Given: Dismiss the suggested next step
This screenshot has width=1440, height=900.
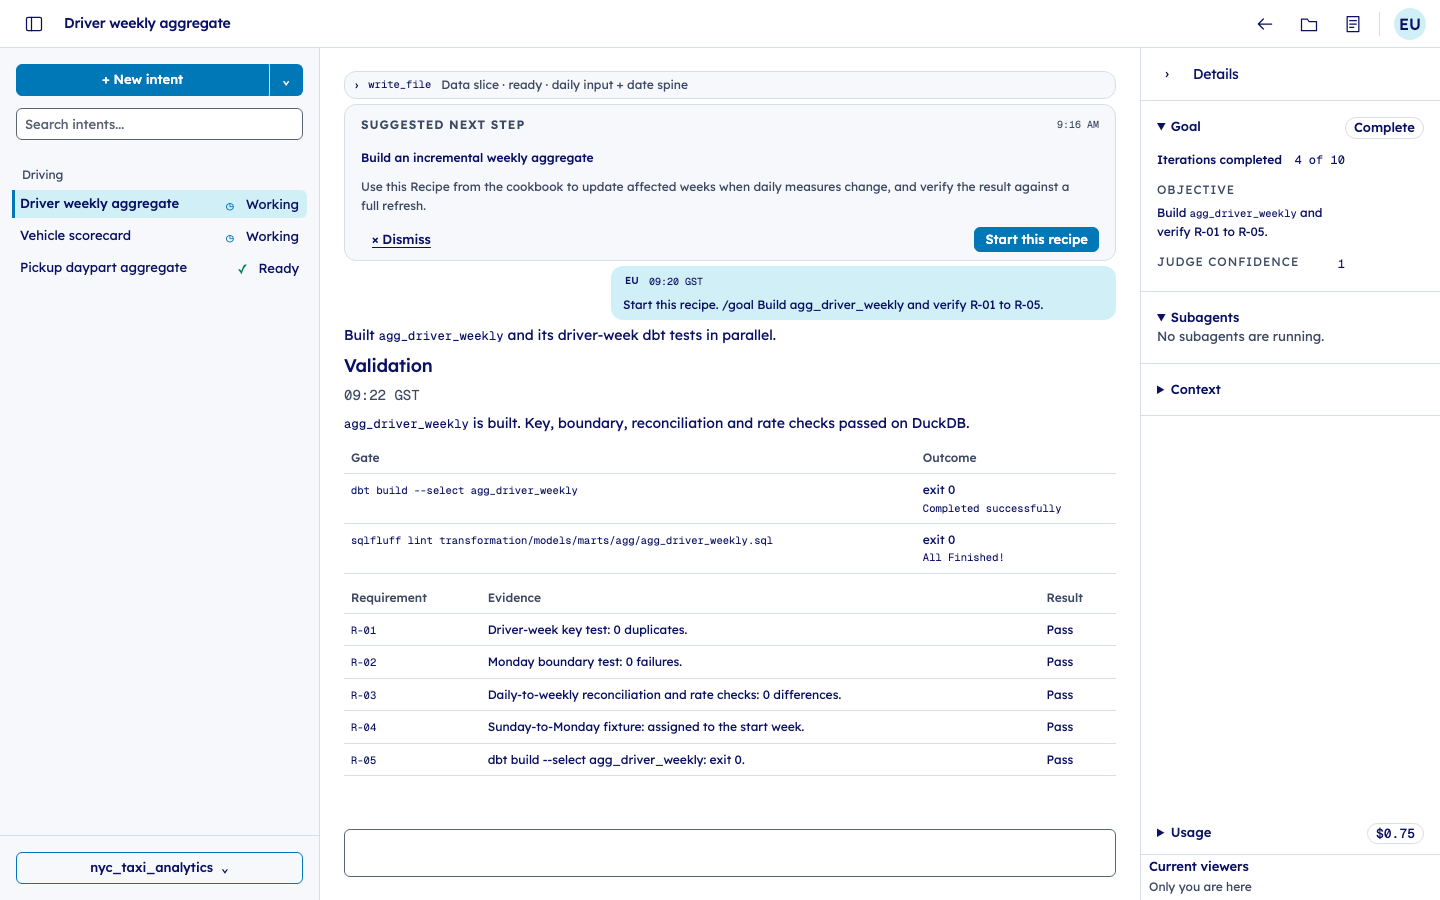Looking at the screenshot, I should pos(401,240).
